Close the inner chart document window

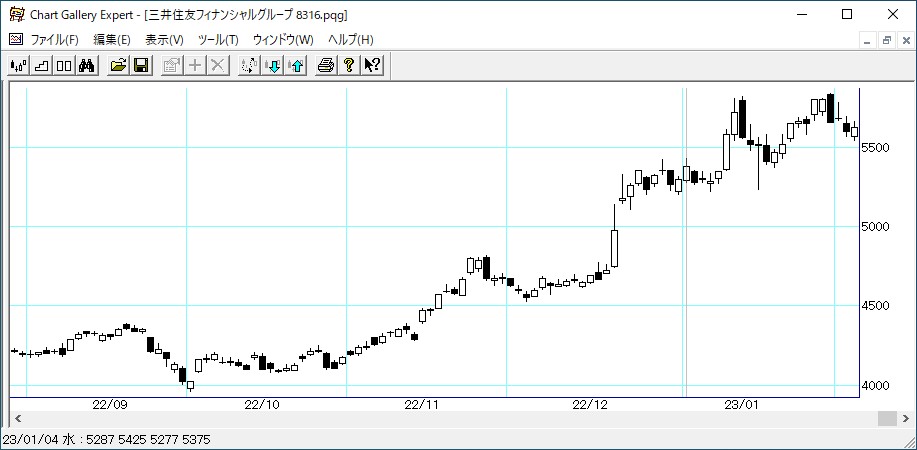click(906, 41)
